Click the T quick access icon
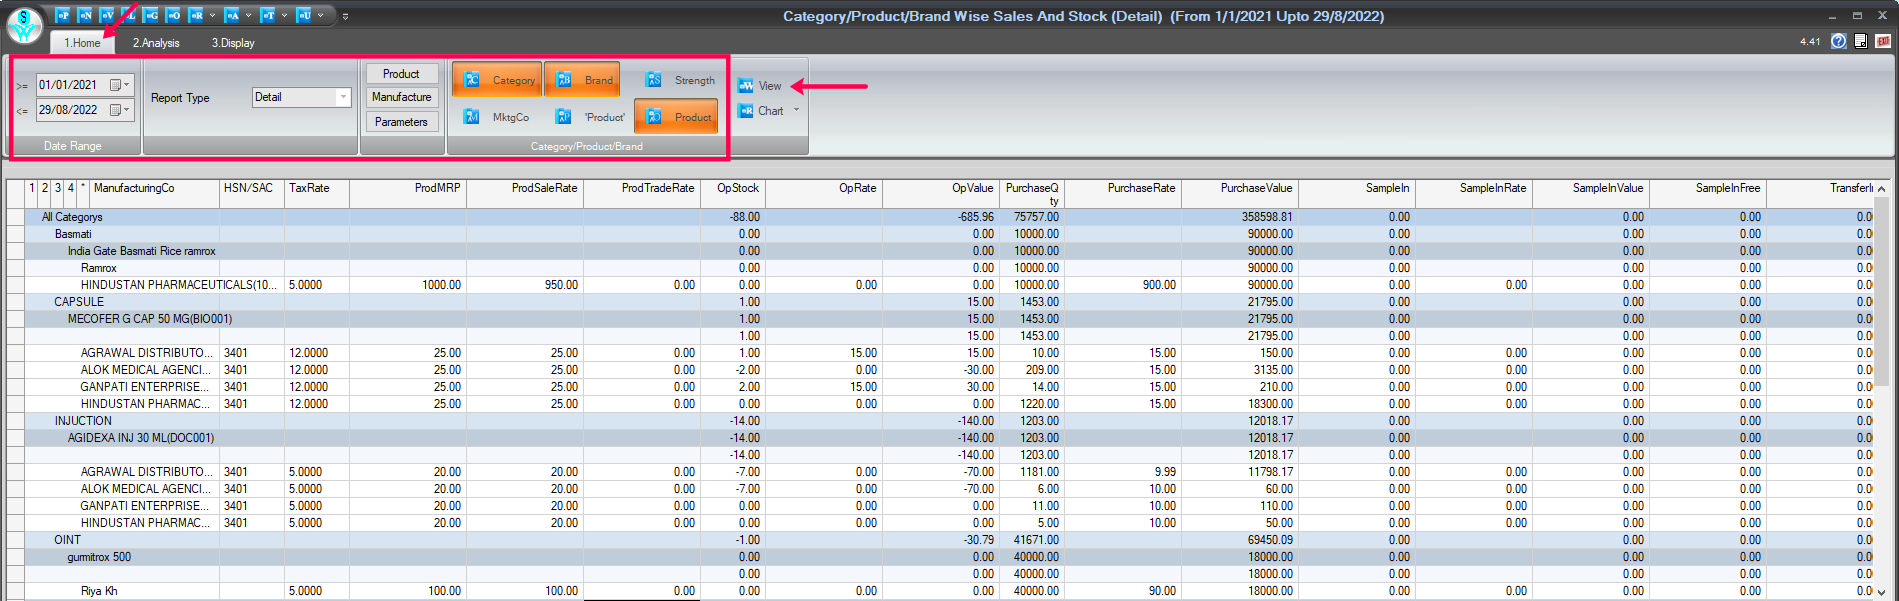 (x=268, y=15)
